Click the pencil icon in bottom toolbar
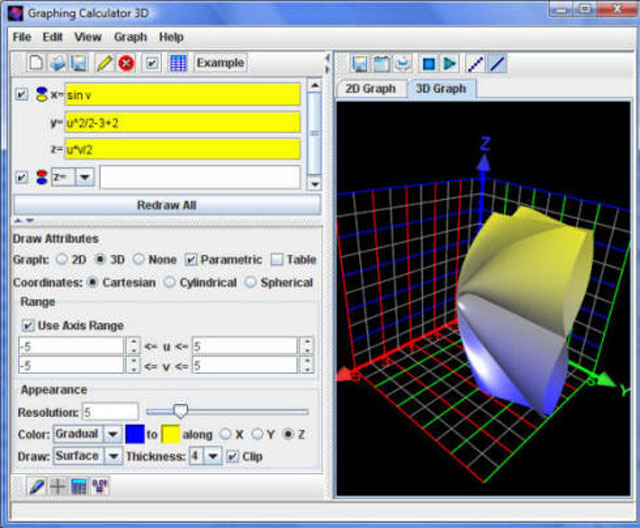 tap(36, 486)
